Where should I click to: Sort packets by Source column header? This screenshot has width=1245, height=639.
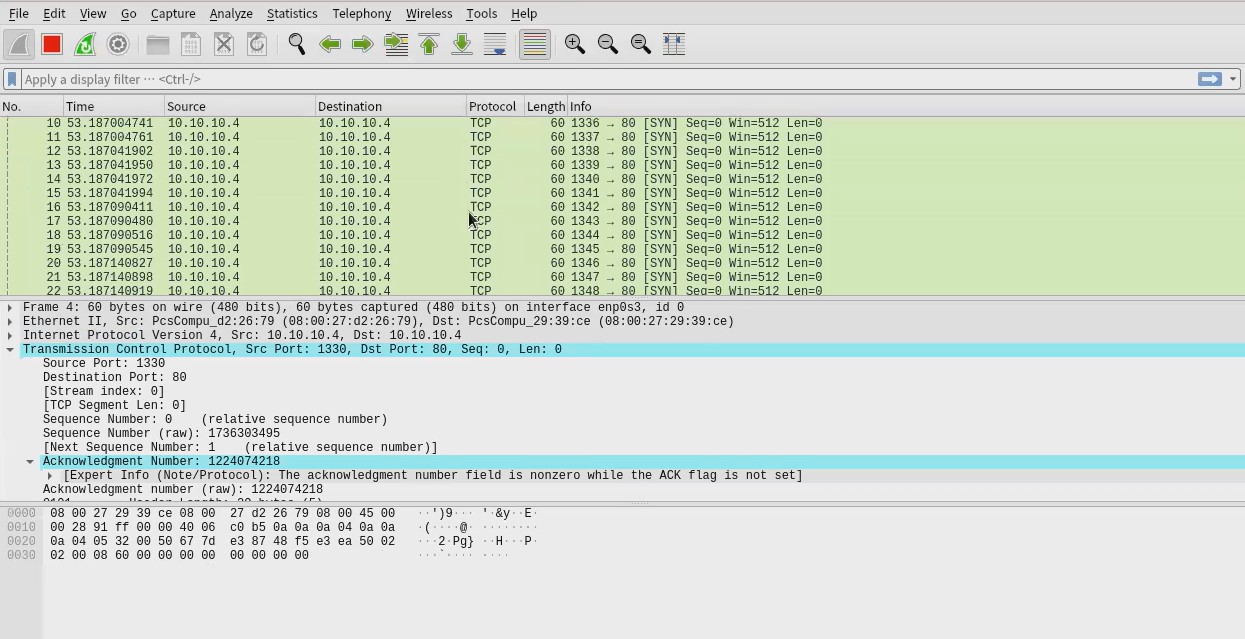tap(240, 106)
